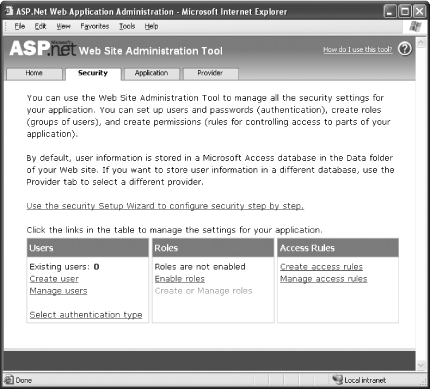Click the Create user link
431x389 pixels.
[54, 279]
